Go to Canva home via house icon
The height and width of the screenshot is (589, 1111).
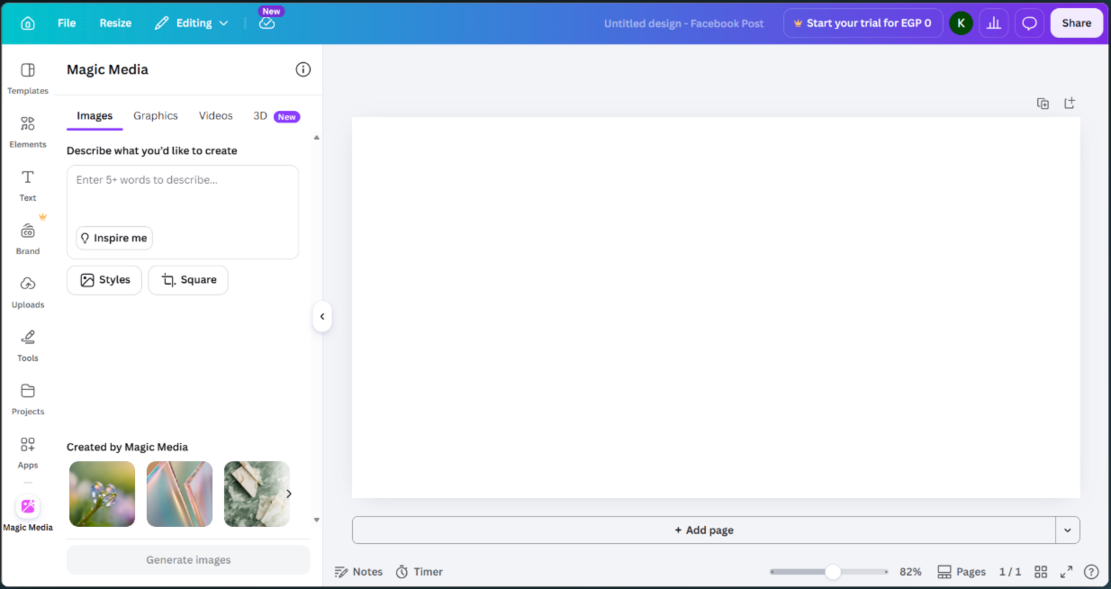tap(28, 23)
